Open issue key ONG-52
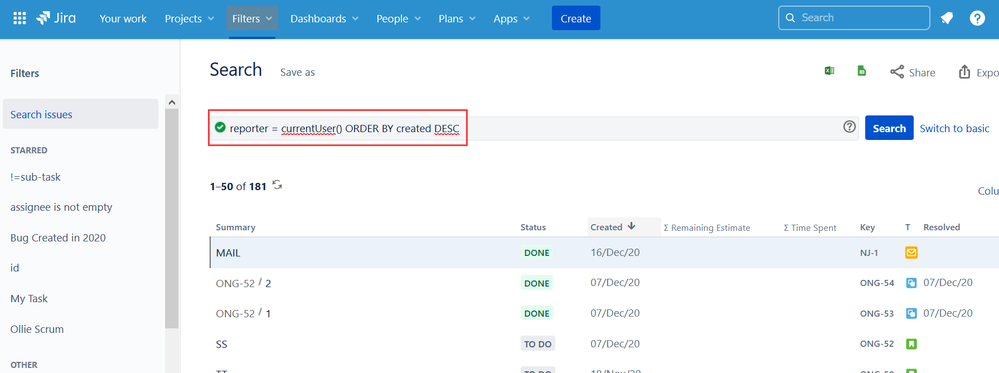The width and height of the screenshot is (999, 373). [x=877, y=344]
